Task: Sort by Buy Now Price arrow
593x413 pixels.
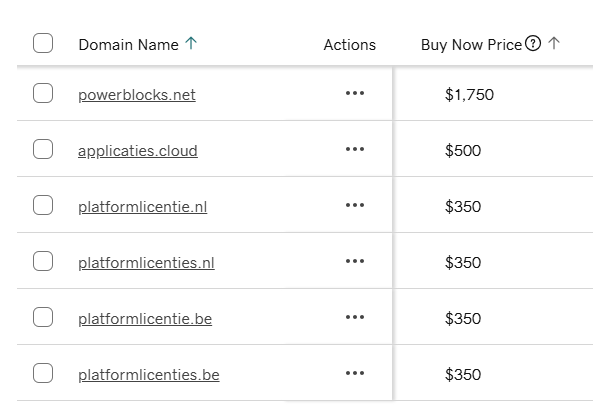Action: (x=554, y=43)
